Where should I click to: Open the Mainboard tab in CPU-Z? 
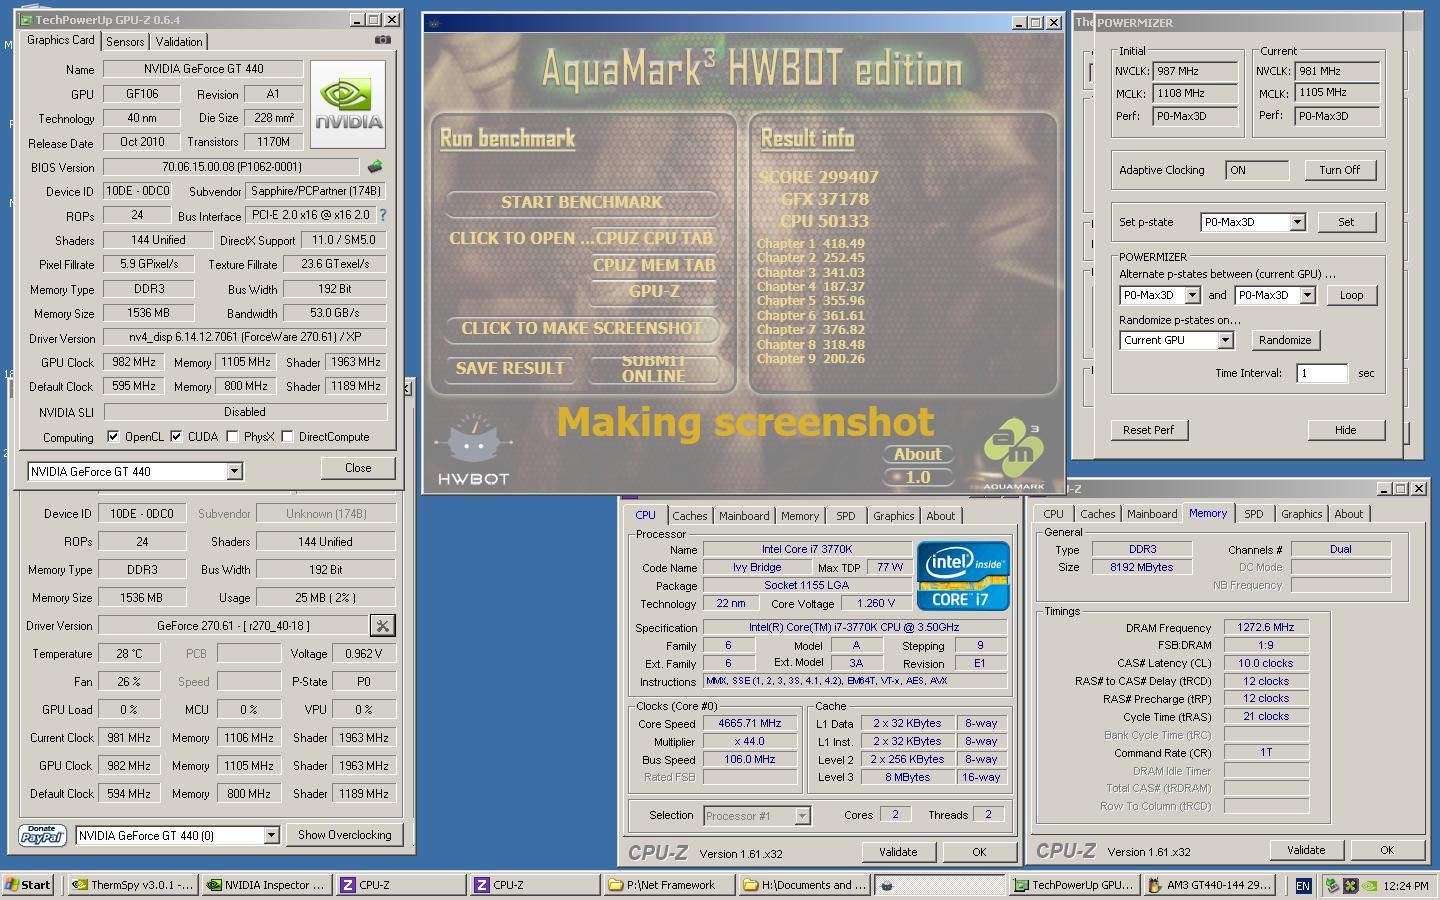click(743, 516)
